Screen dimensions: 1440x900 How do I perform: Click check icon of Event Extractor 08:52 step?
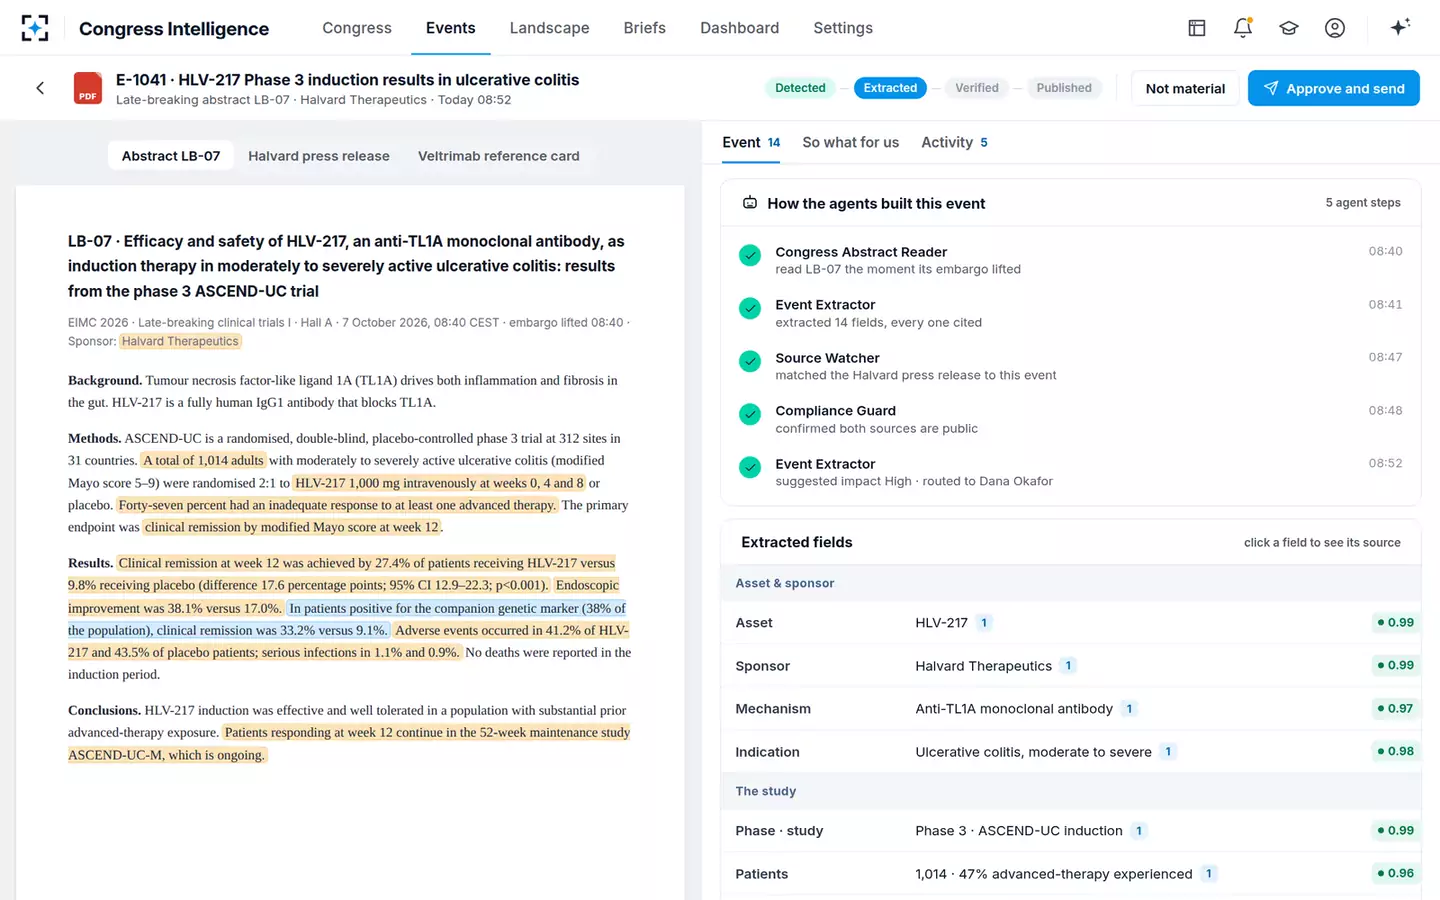coord(750,467)
